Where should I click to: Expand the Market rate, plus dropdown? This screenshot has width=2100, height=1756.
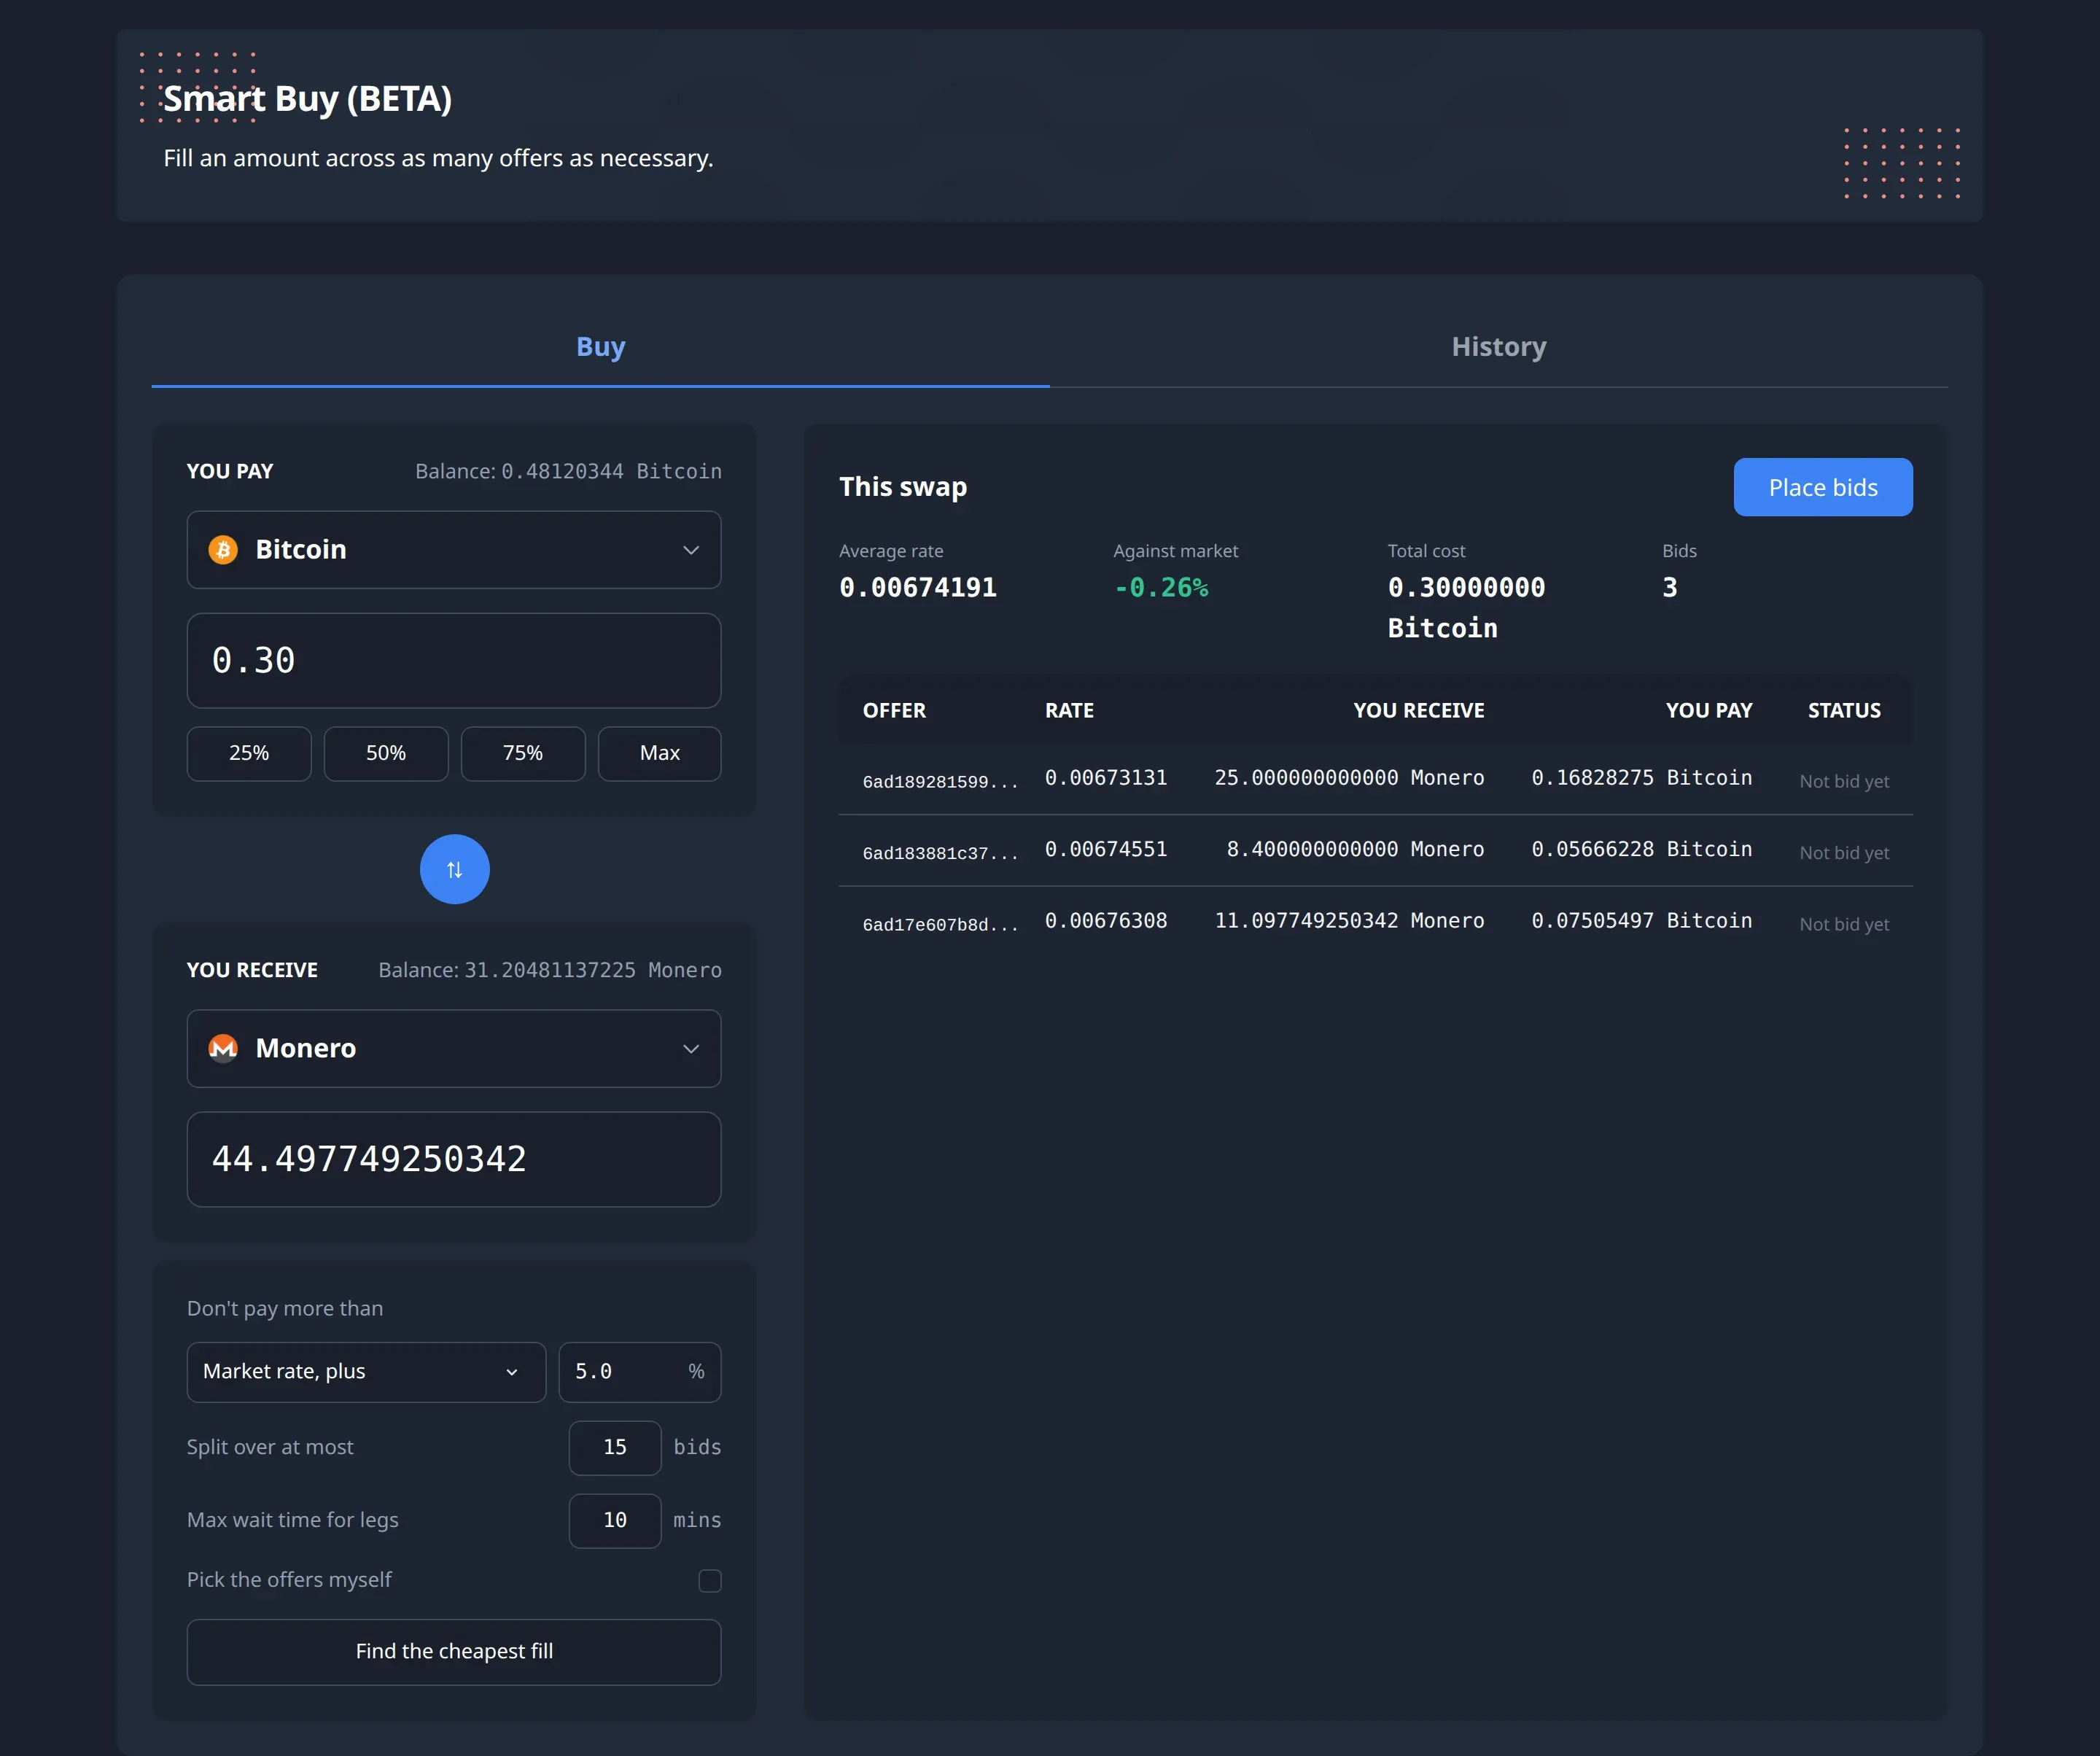tap(366, 1371)
